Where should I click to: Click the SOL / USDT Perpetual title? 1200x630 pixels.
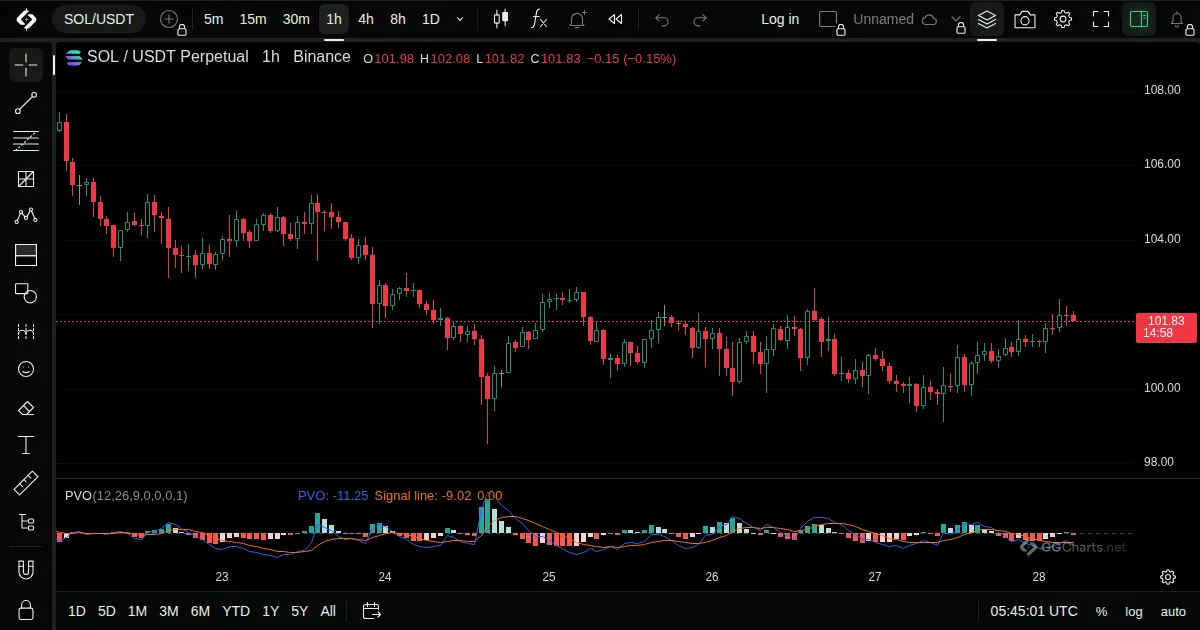point(168,57)
